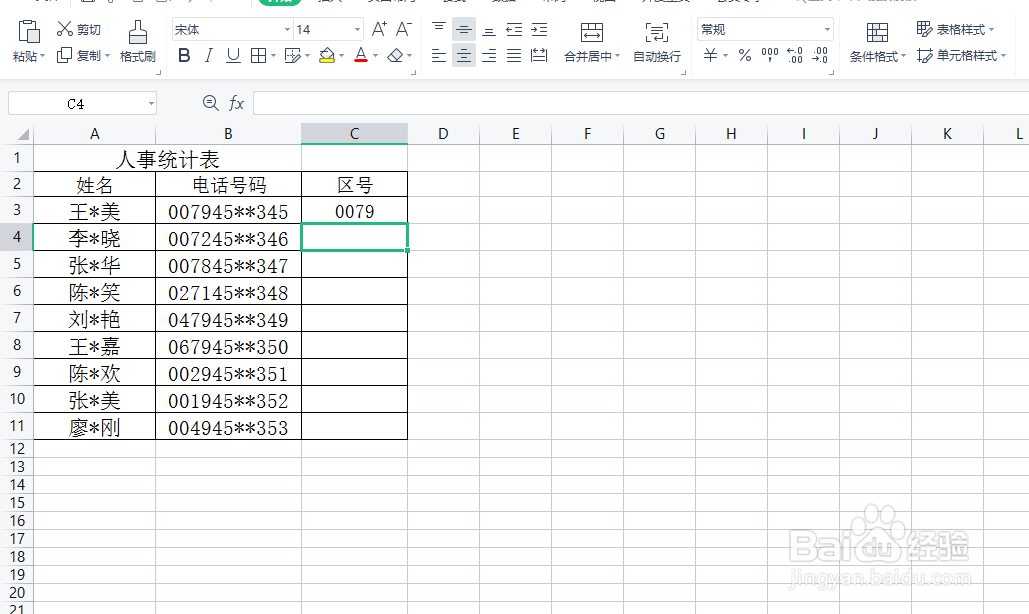The width and height of the screenshot is (1029, 614).
Task: Open the number format dropdown showing 常规
Action: pyautogui.click(x=826, y=29)
